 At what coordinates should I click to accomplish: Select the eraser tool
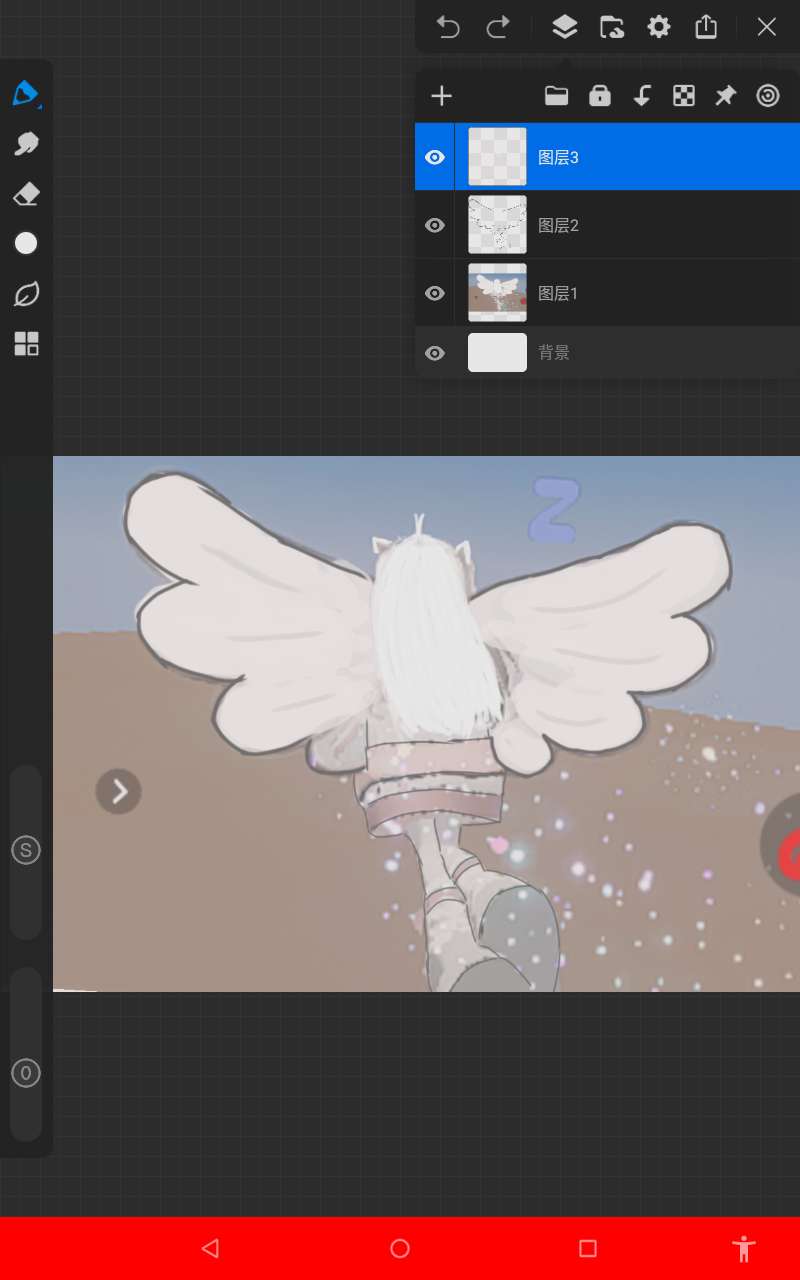point(26,194)
